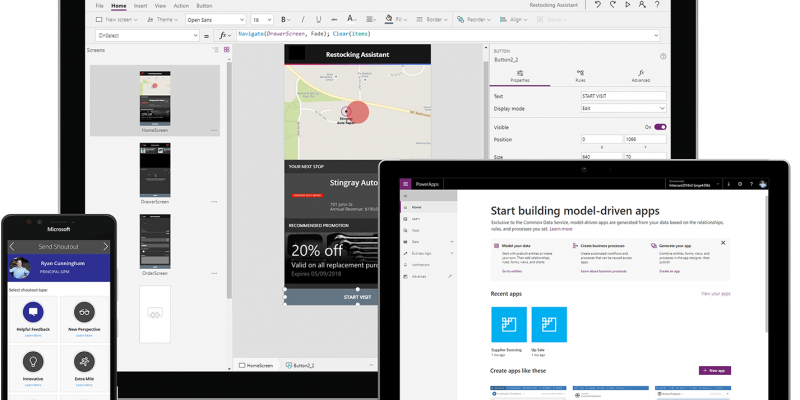Image resolution: width=800 pixels, height=400 pixels.
Task: Open the font size 16 dropdown
Action: pyautogui.click(x=262, y=20)
